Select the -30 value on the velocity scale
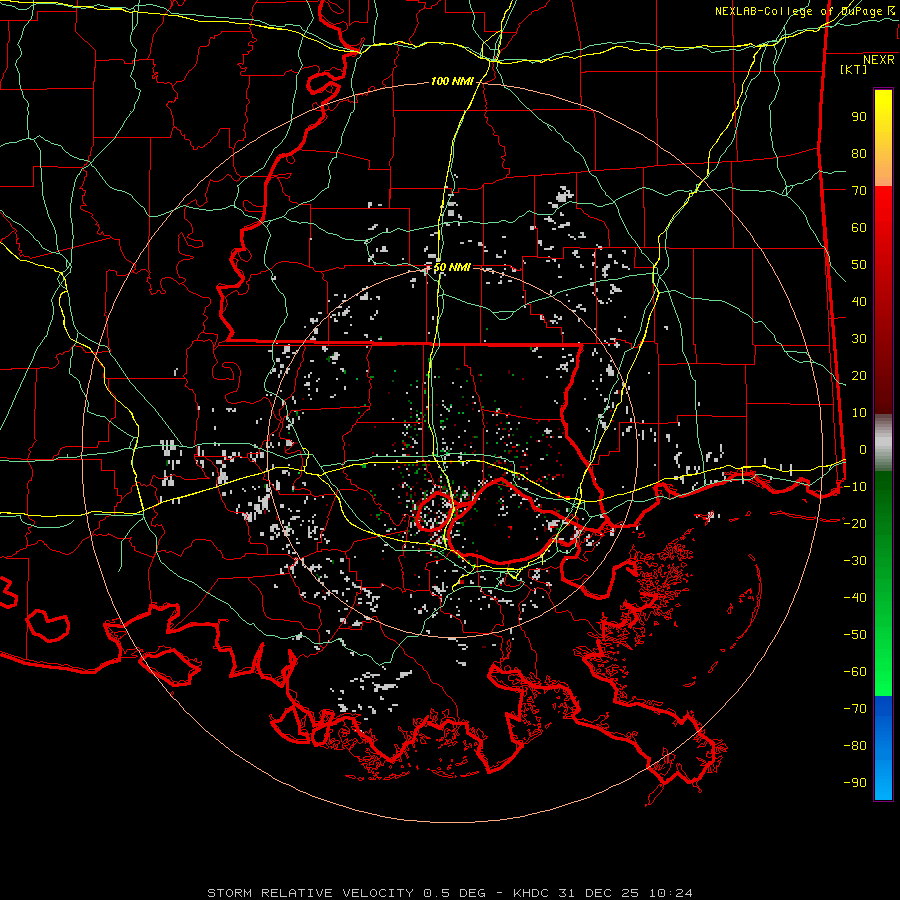 coord(855,561)
